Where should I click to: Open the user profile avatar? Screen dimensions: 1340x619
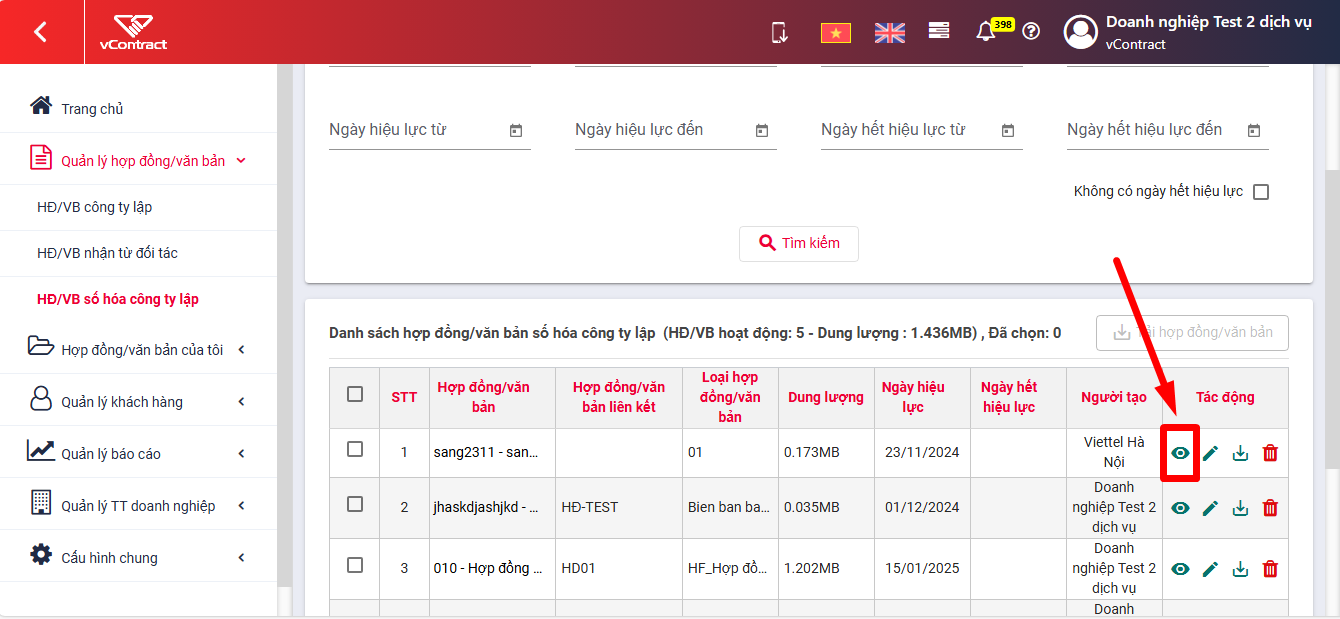[x=1081, y=32]
